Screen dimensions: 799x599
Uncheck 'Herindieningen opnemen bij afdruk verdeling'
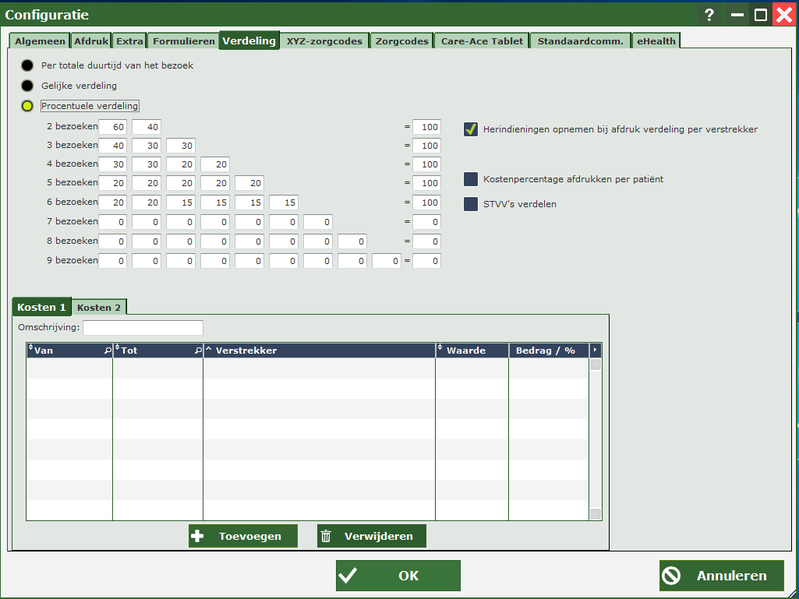click(471, 129)
